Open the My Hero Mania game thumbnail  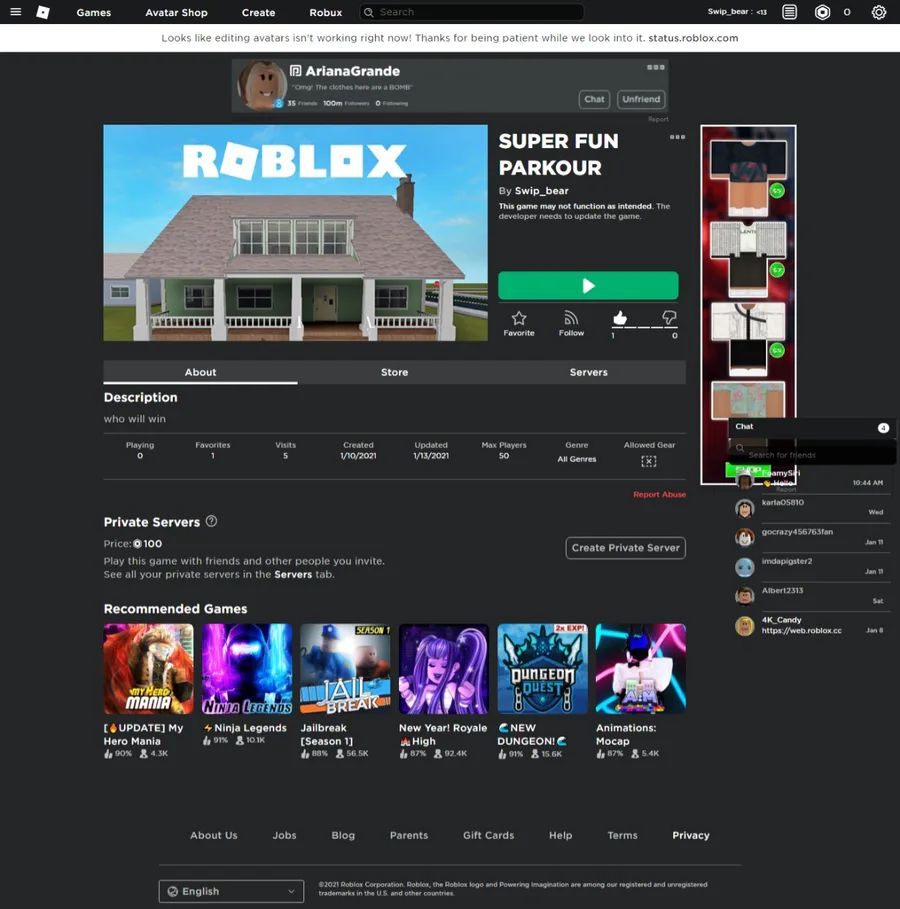pyautogui.click(x=148, y=668)
